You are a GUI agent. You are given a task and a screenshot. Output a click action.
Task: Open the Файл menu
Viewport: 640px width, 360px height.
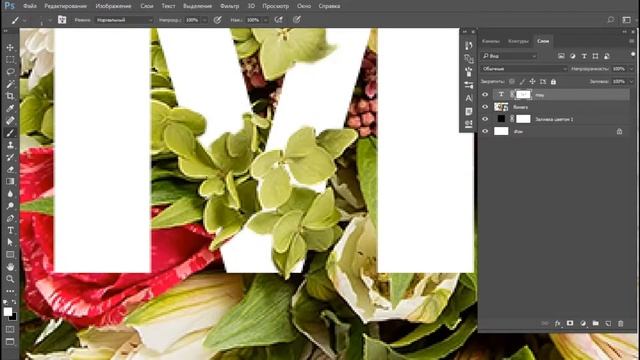(30, 6)
